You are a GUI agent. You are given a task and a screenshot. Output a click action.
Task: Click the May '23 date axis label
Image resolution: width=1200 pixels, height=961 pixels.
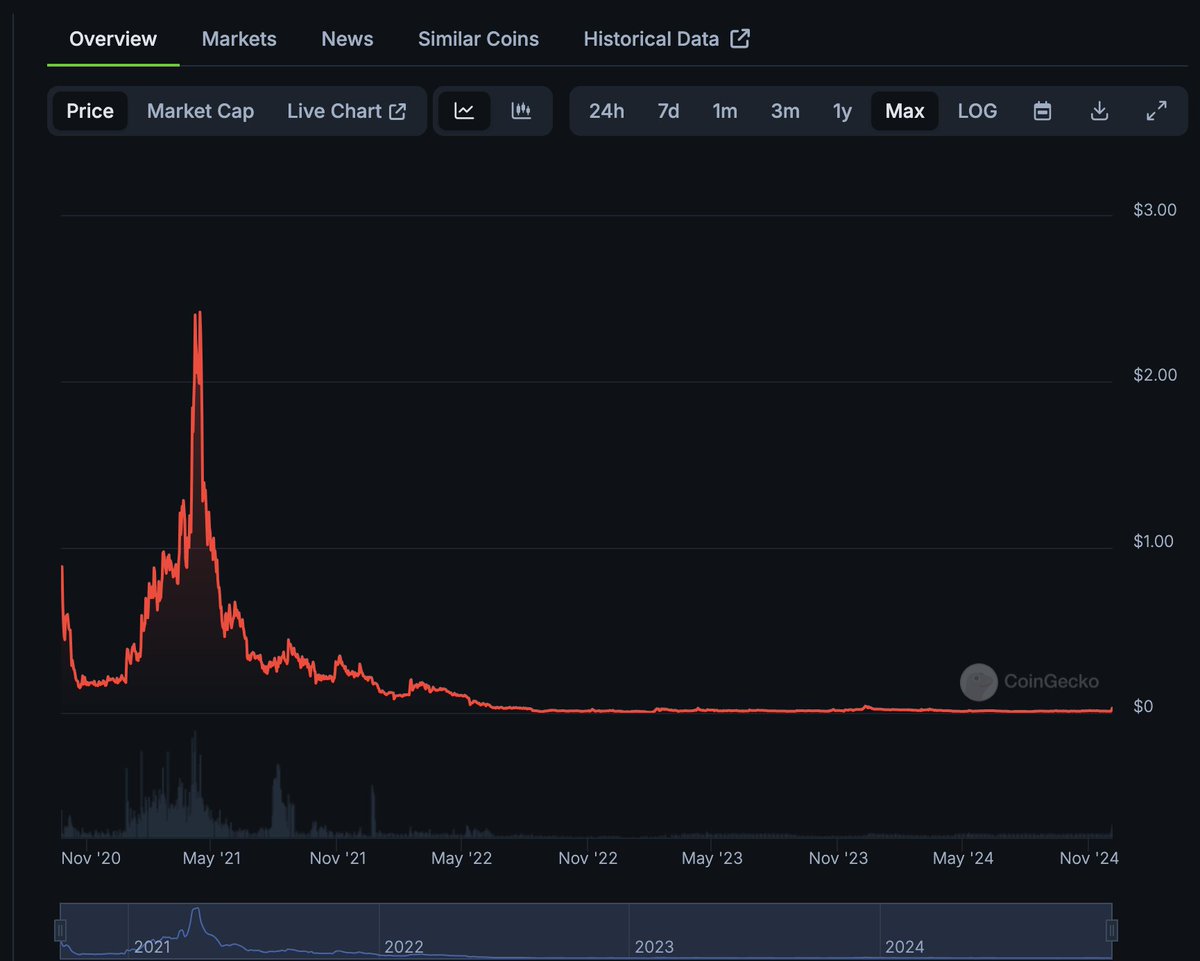(712, 858)
